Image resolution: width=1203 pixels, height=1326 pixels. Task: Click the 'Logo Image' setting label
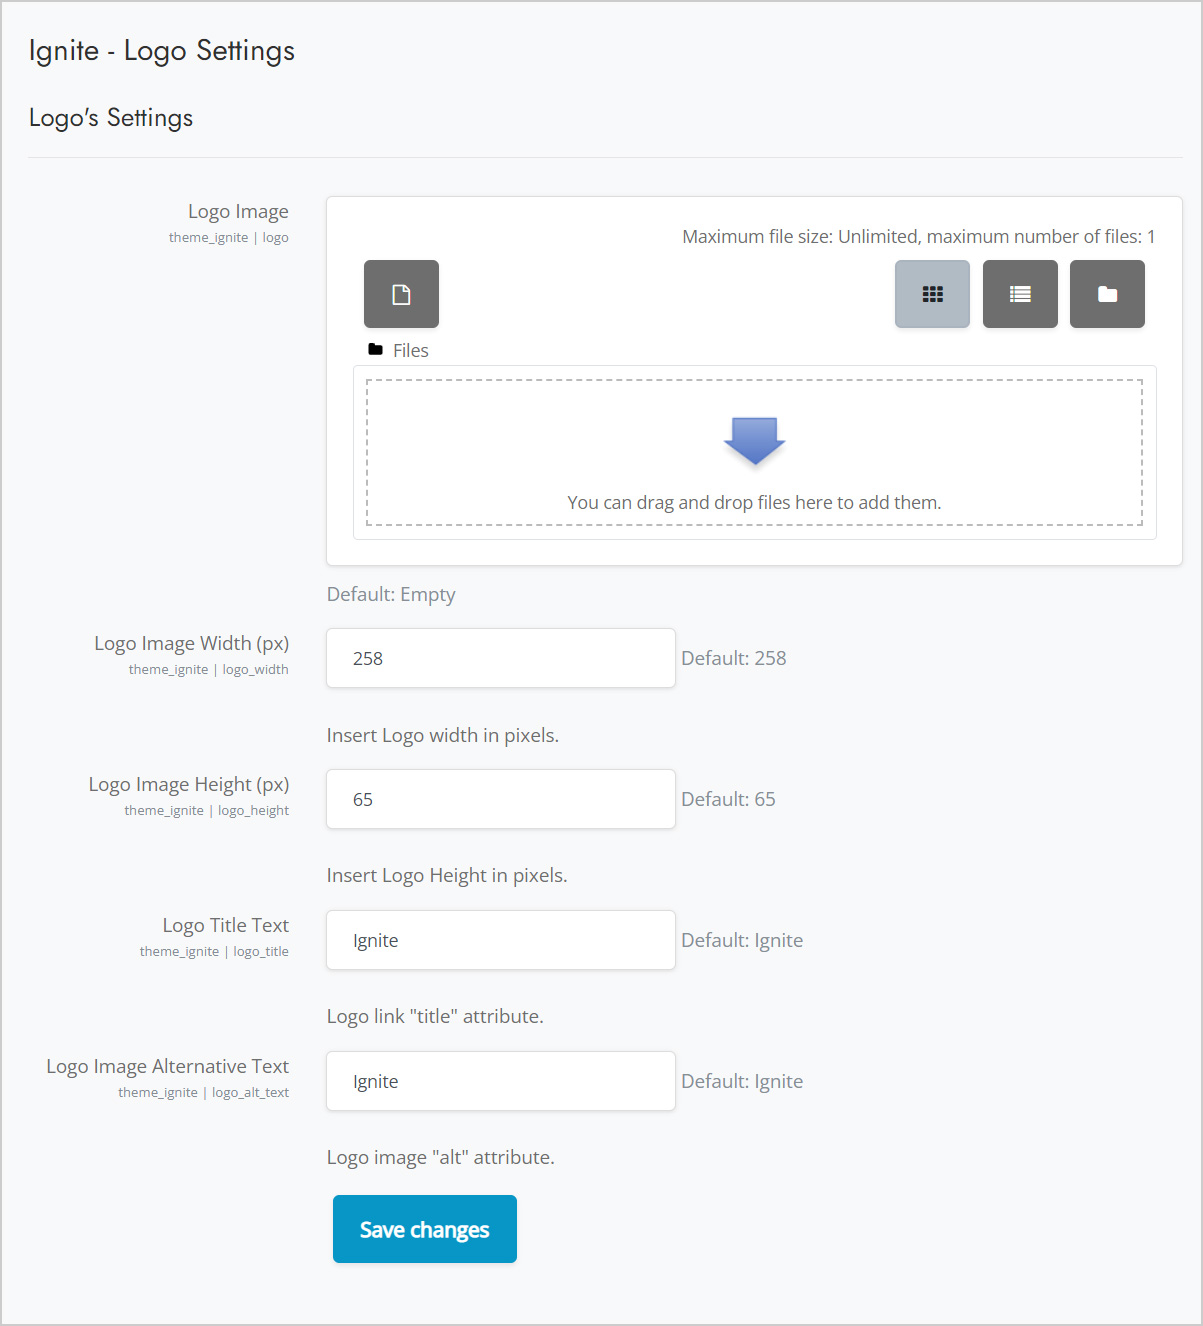[238, 211]
